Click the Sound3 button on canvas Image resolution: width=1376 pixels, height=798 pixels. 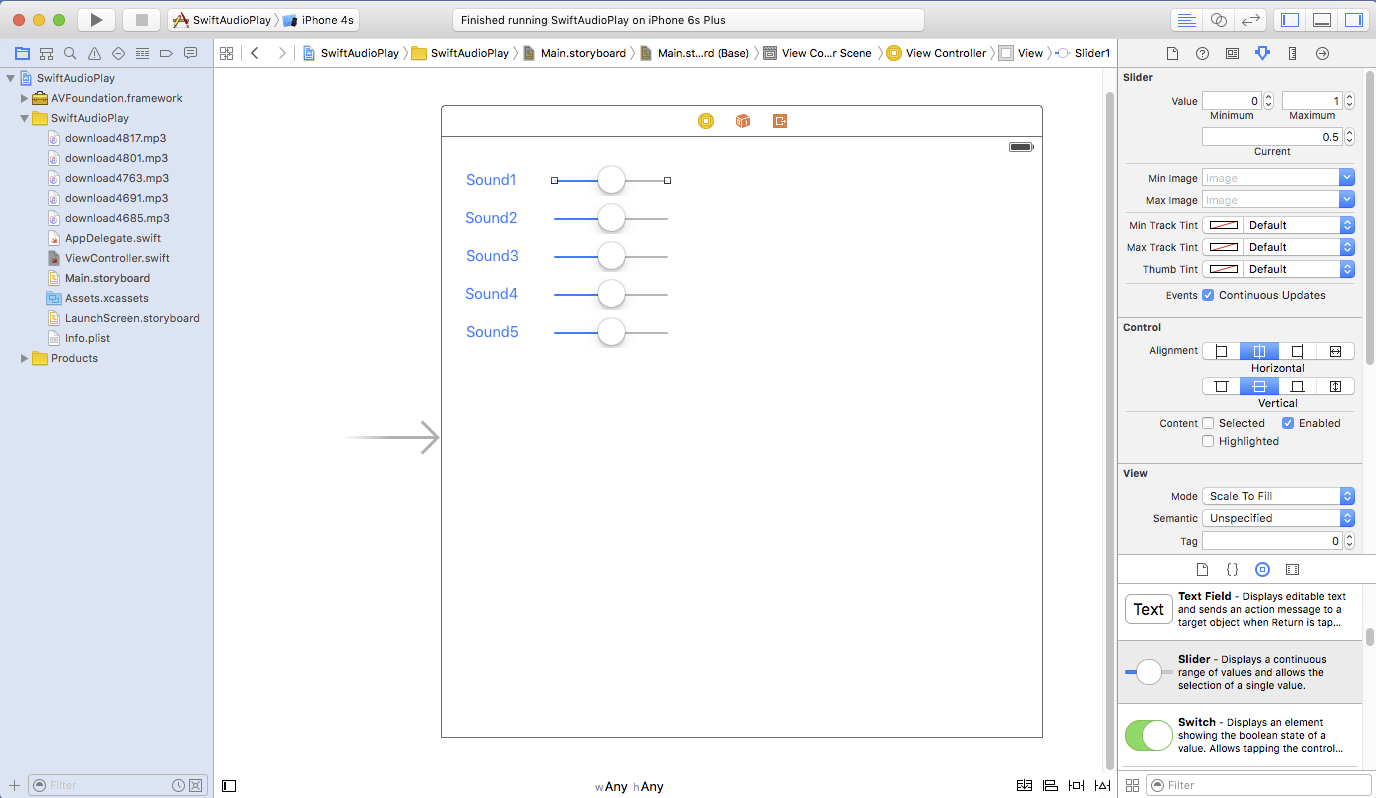pyautogui.click(x=492, y=256)
